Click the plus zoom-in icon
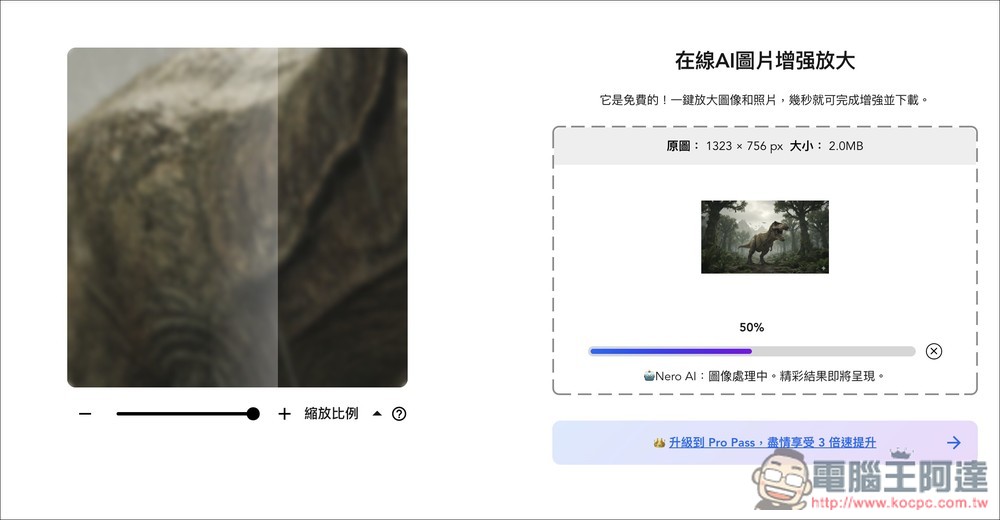The width and height of the screenshot is (1000, 520). pos(284,414)
